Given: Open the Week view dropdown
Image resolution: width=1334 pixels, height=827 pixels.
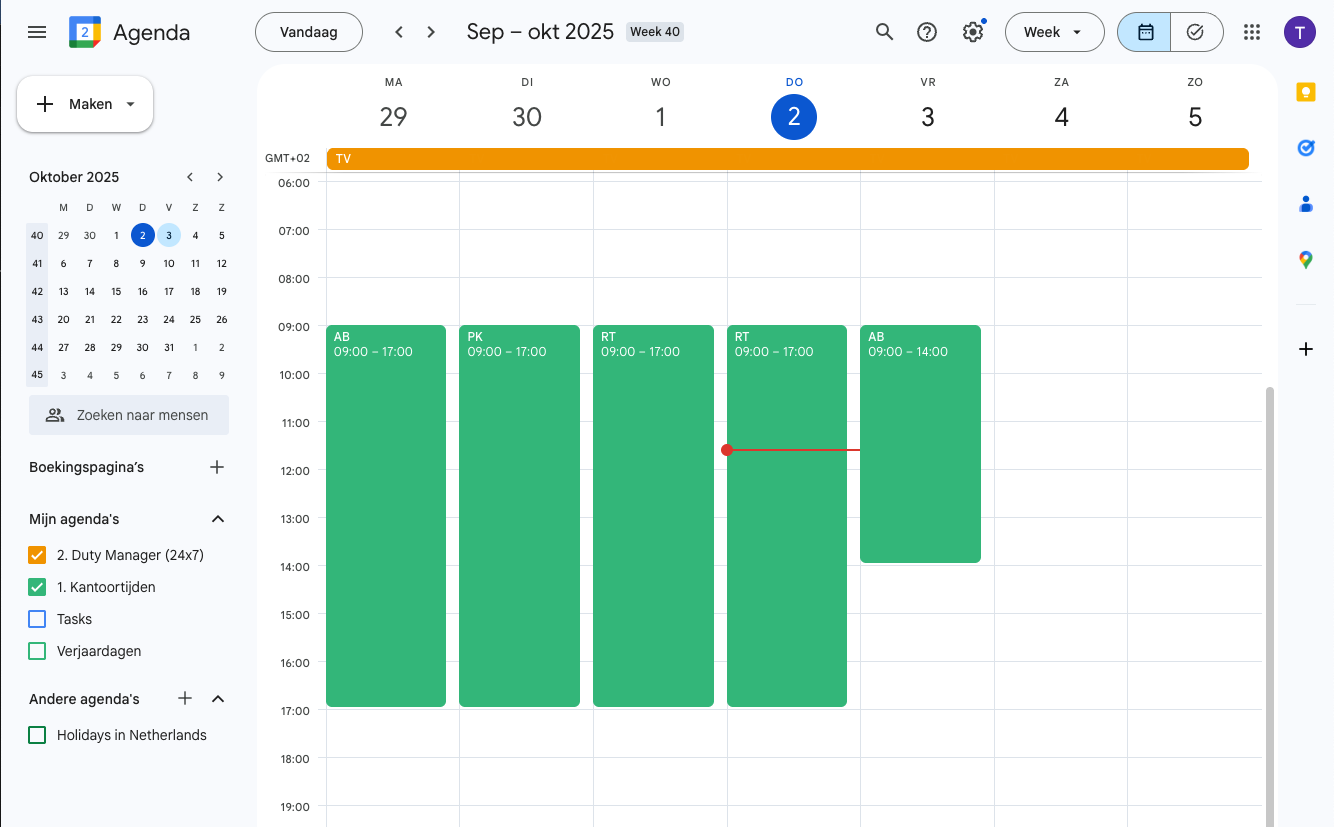Looking at the screenshot, I should [x=1053, y=32].
